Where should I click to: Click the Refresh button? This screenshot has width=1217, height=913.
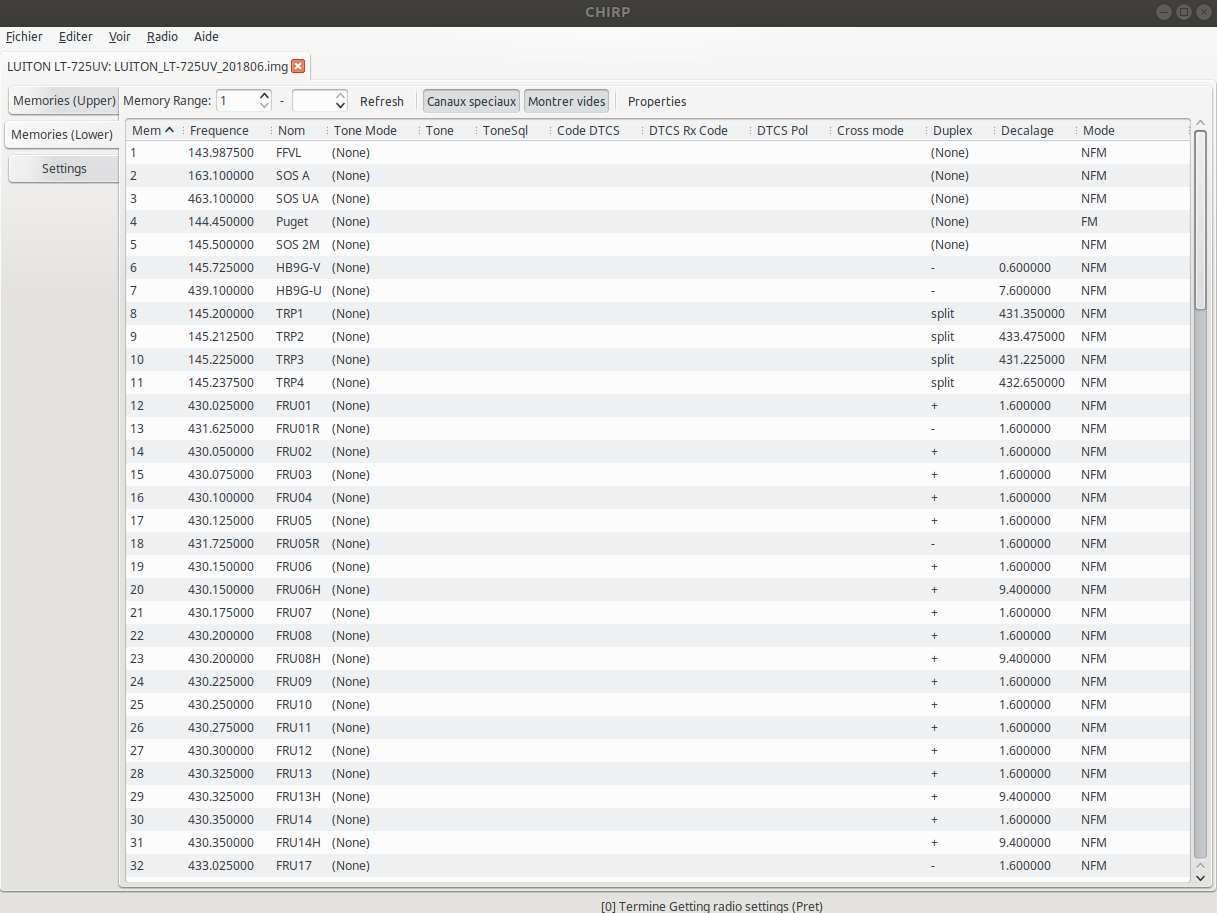[382, 101]
